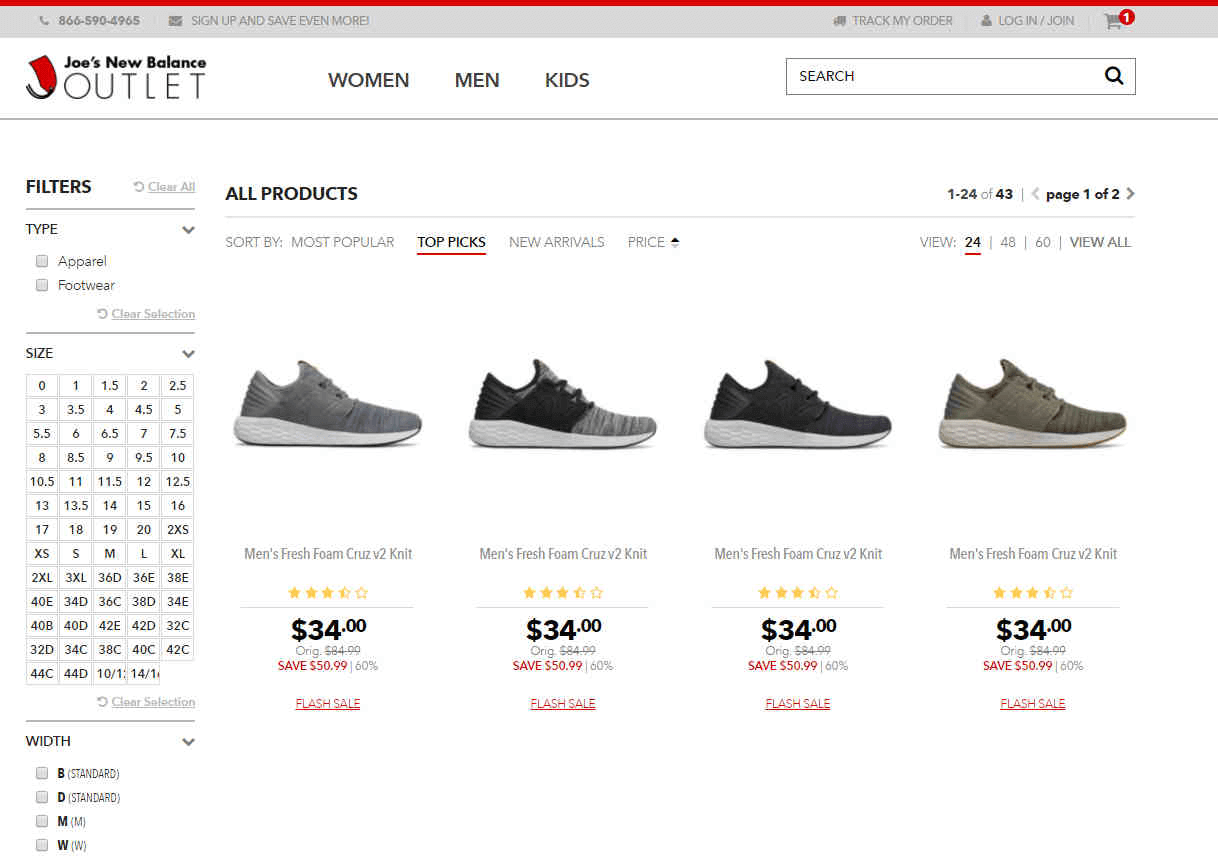
Task: Enable the B (Standard) width filter
Action: (x=42, y=773)
